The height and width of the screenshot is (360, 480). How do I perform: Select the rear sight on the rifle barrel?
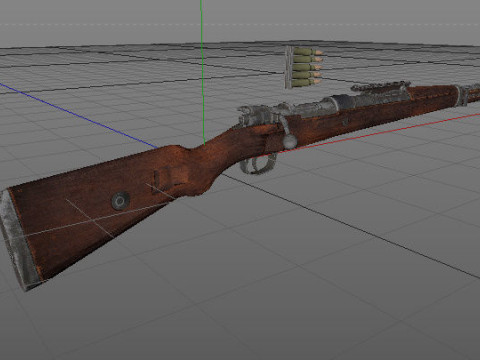click(x=380, y=86)
